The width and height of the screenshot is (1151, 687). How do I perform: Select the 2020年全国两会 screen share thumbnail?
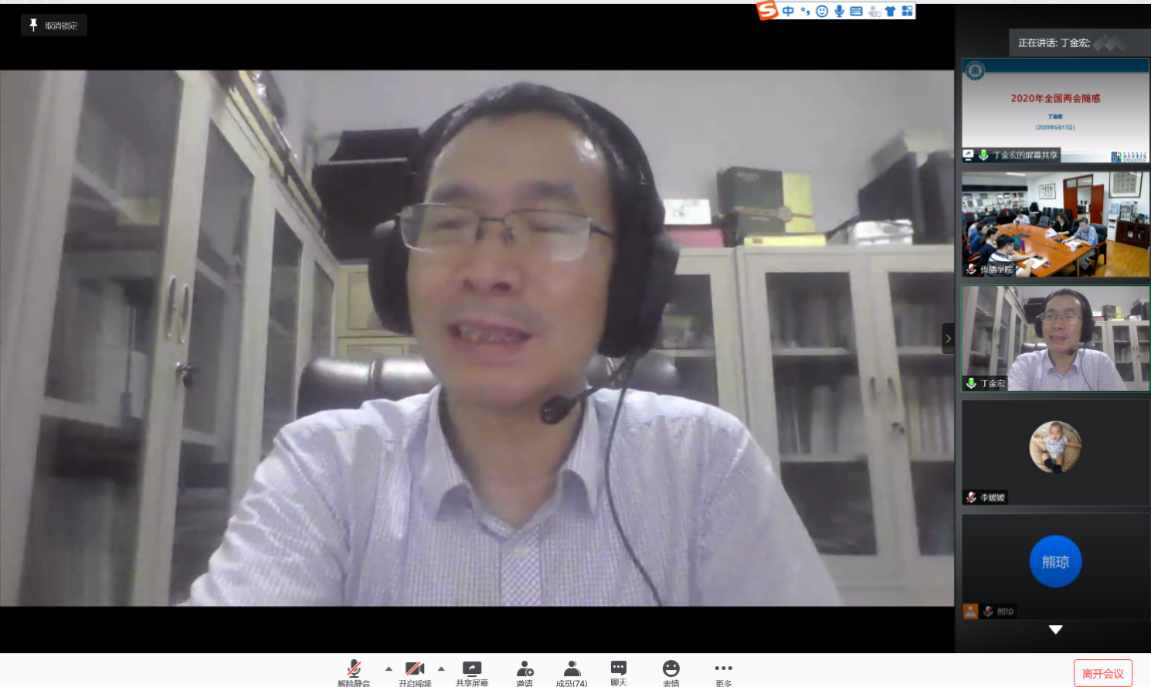[x=1055, y=110]
